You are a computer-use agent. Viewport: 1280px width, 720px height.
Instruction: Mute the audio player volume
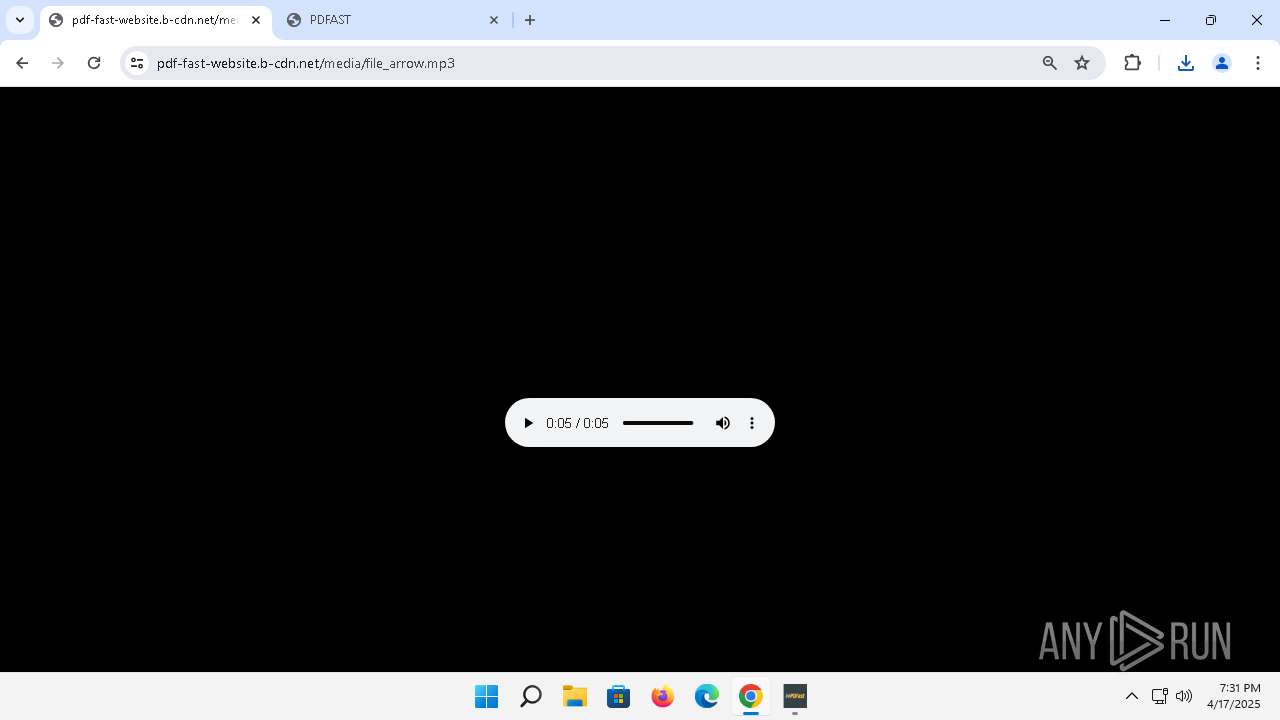click(723, 423)
